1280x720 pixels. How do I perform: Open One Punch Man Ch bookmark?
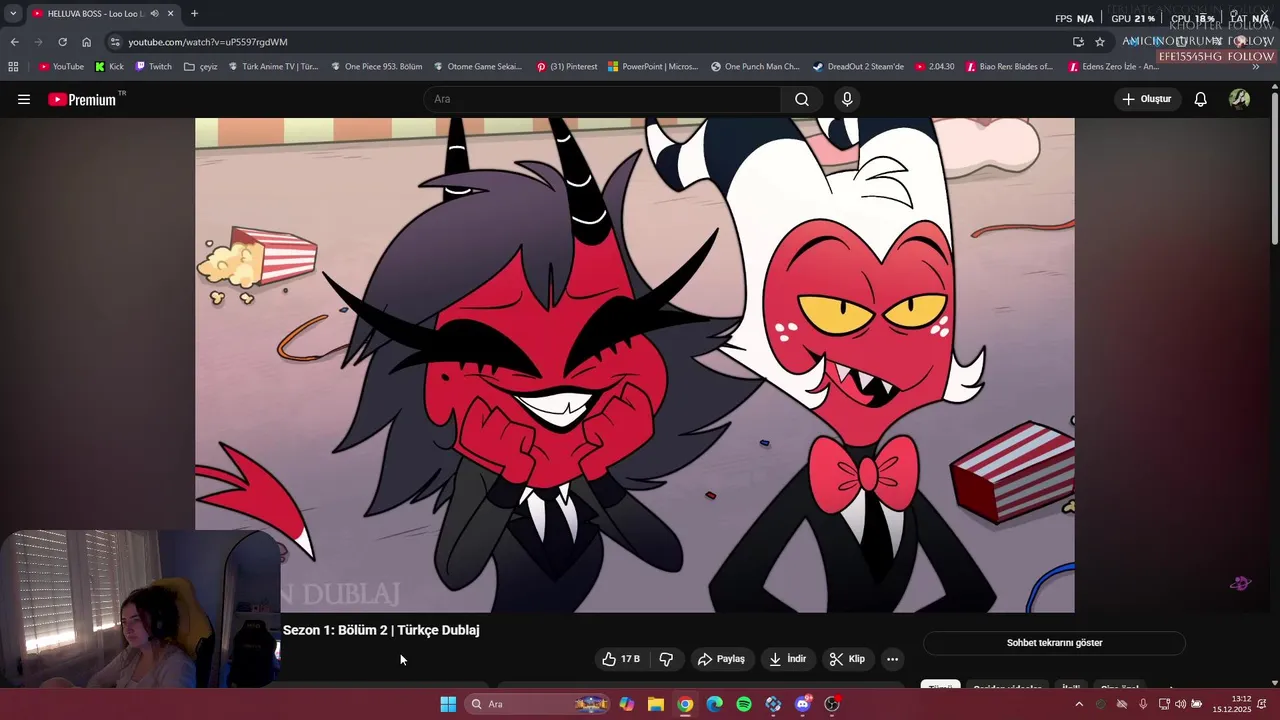pos(755,67)
